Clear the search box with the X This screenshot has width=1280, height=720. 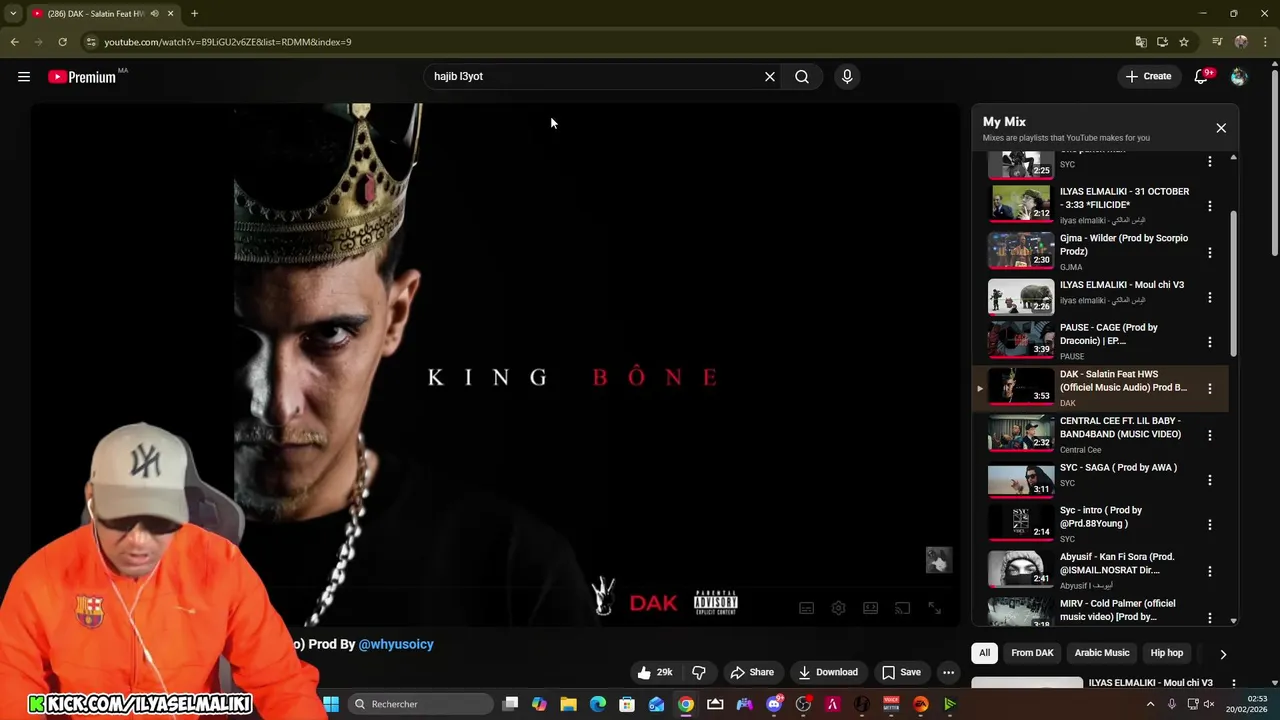click(x=770, y=77)
